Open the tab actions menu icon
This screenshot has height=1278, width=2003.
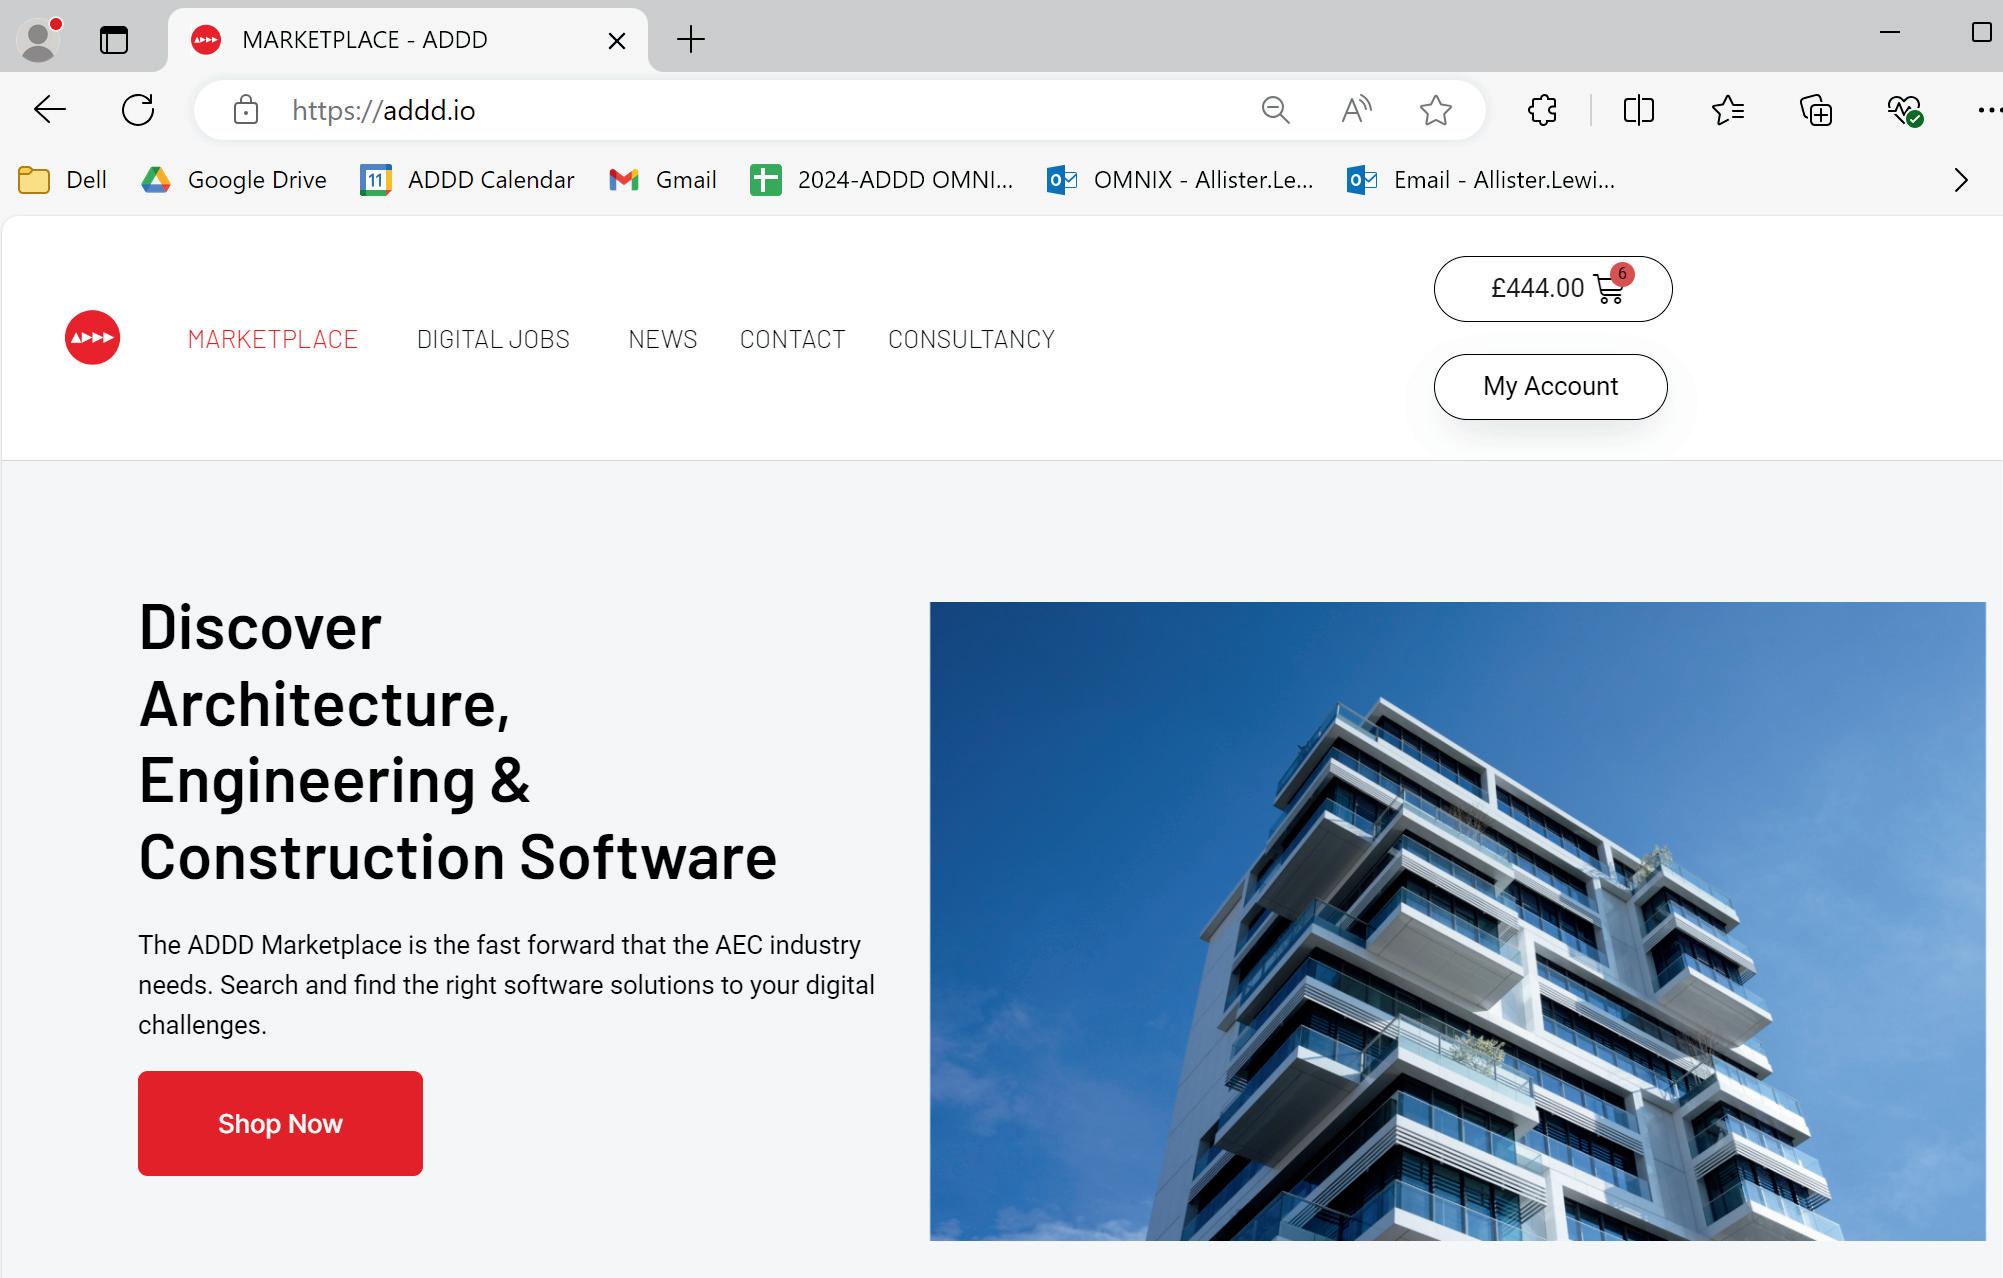coord(114,40)
